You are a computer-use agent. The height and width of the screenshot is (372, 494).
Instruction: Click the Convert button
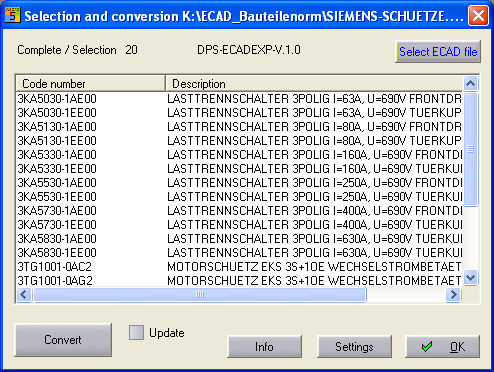pos(63,340)
